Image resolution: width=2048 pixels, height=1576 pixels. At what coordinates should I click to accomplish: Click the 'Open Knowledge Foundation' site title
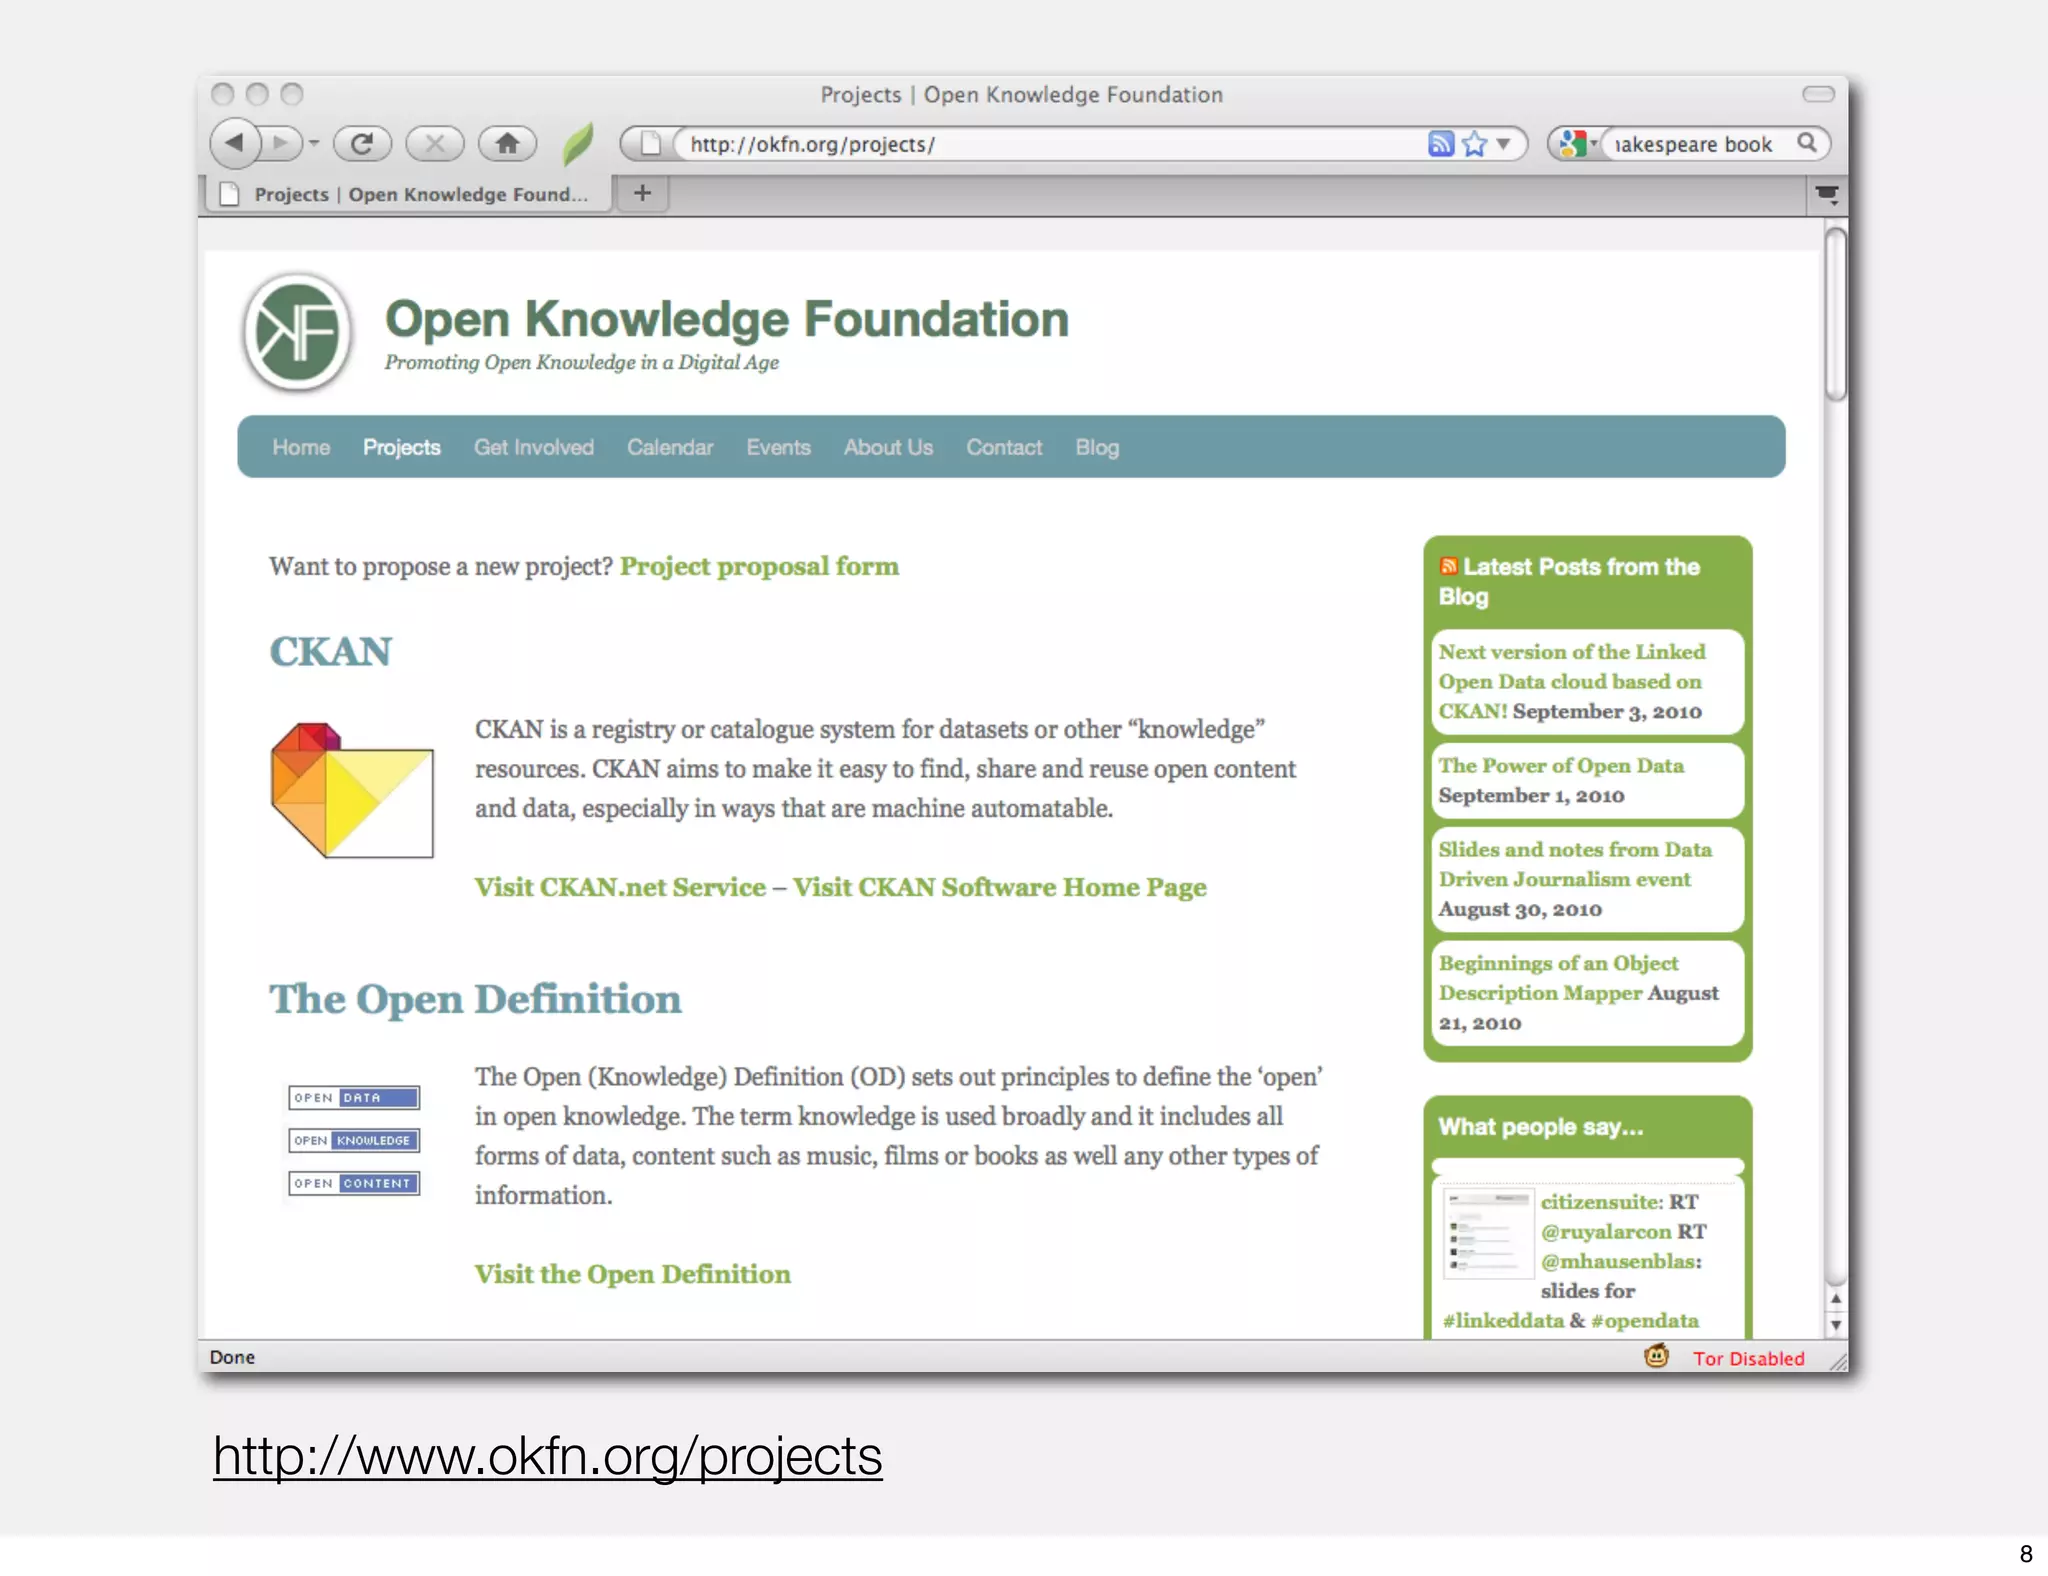(x=727, y=319)
